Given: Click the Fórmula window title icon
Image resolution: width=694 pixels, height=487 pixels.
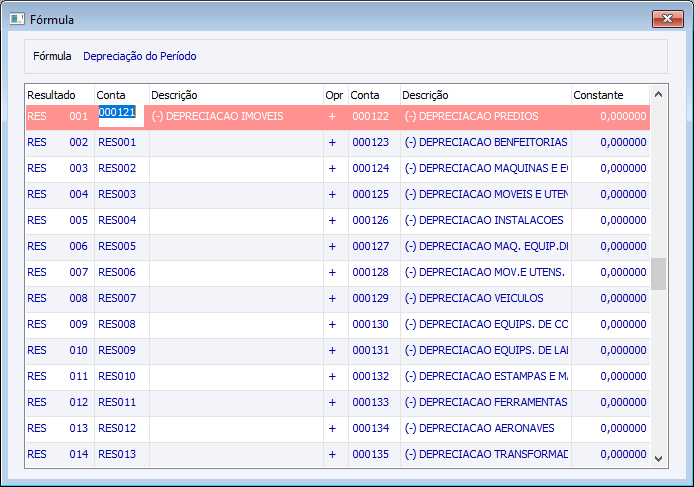Looking at the screenshot, I should pos(17,19).
